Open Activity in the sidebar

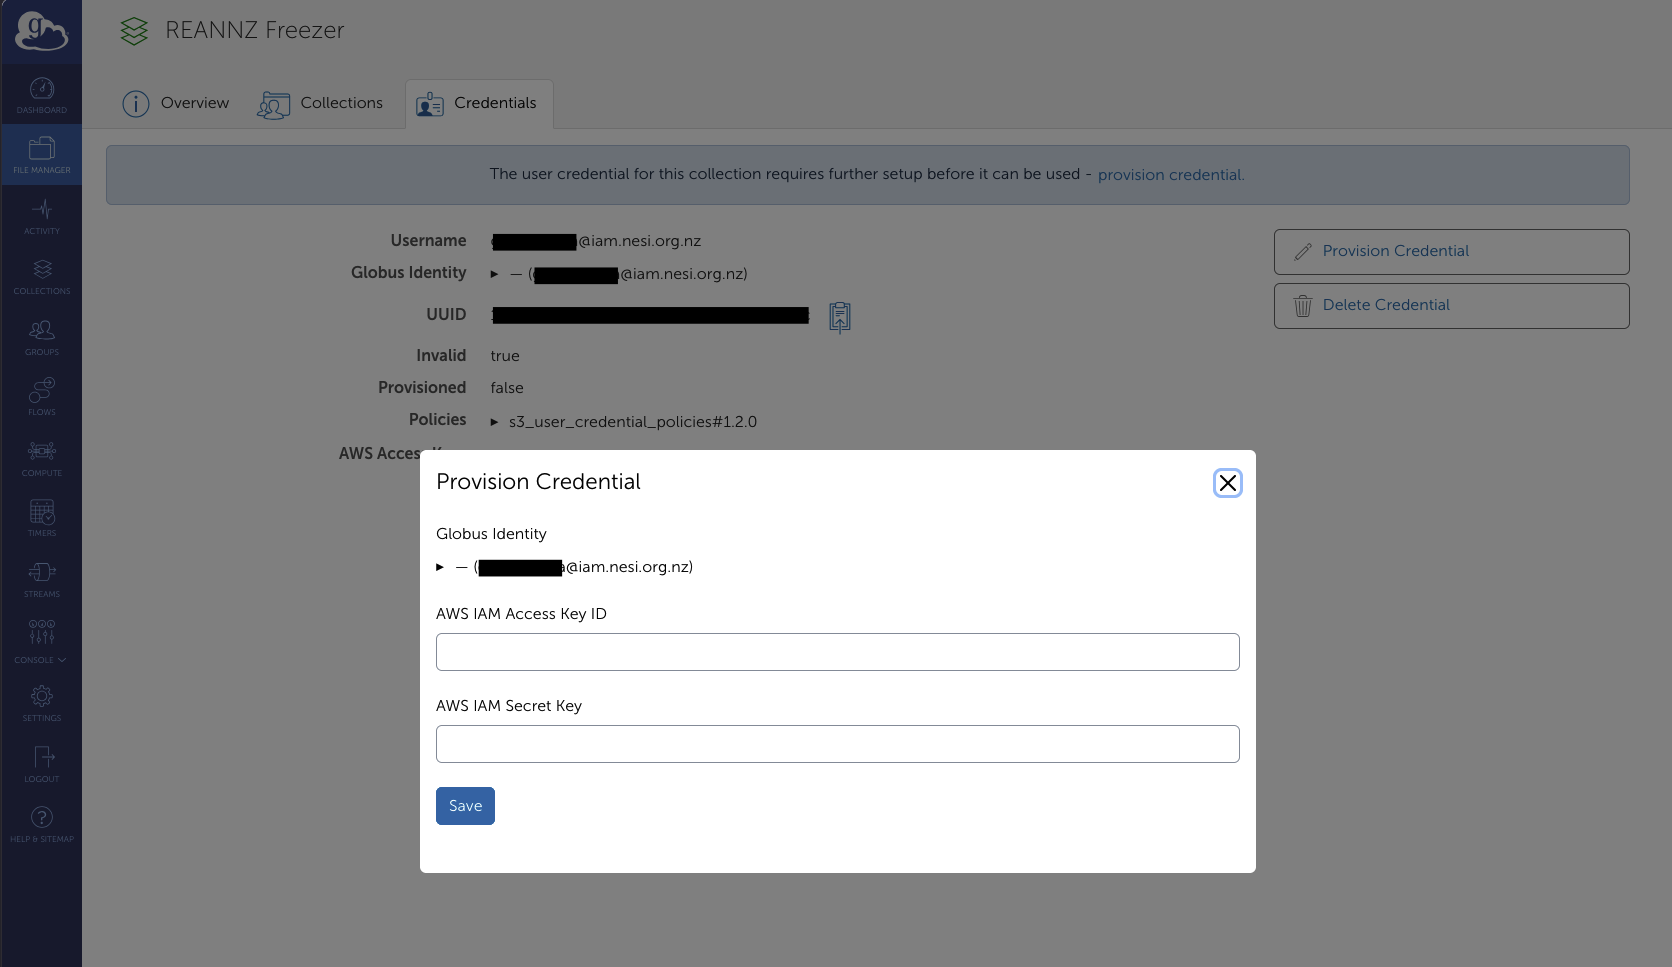coord(41,216)
